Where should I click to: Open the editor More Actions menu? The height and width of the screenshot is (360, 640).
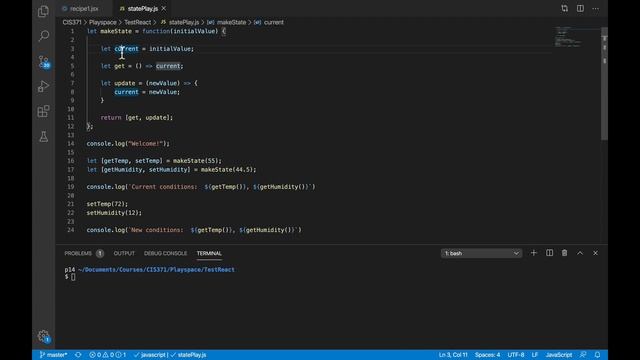tap(596, 9)
